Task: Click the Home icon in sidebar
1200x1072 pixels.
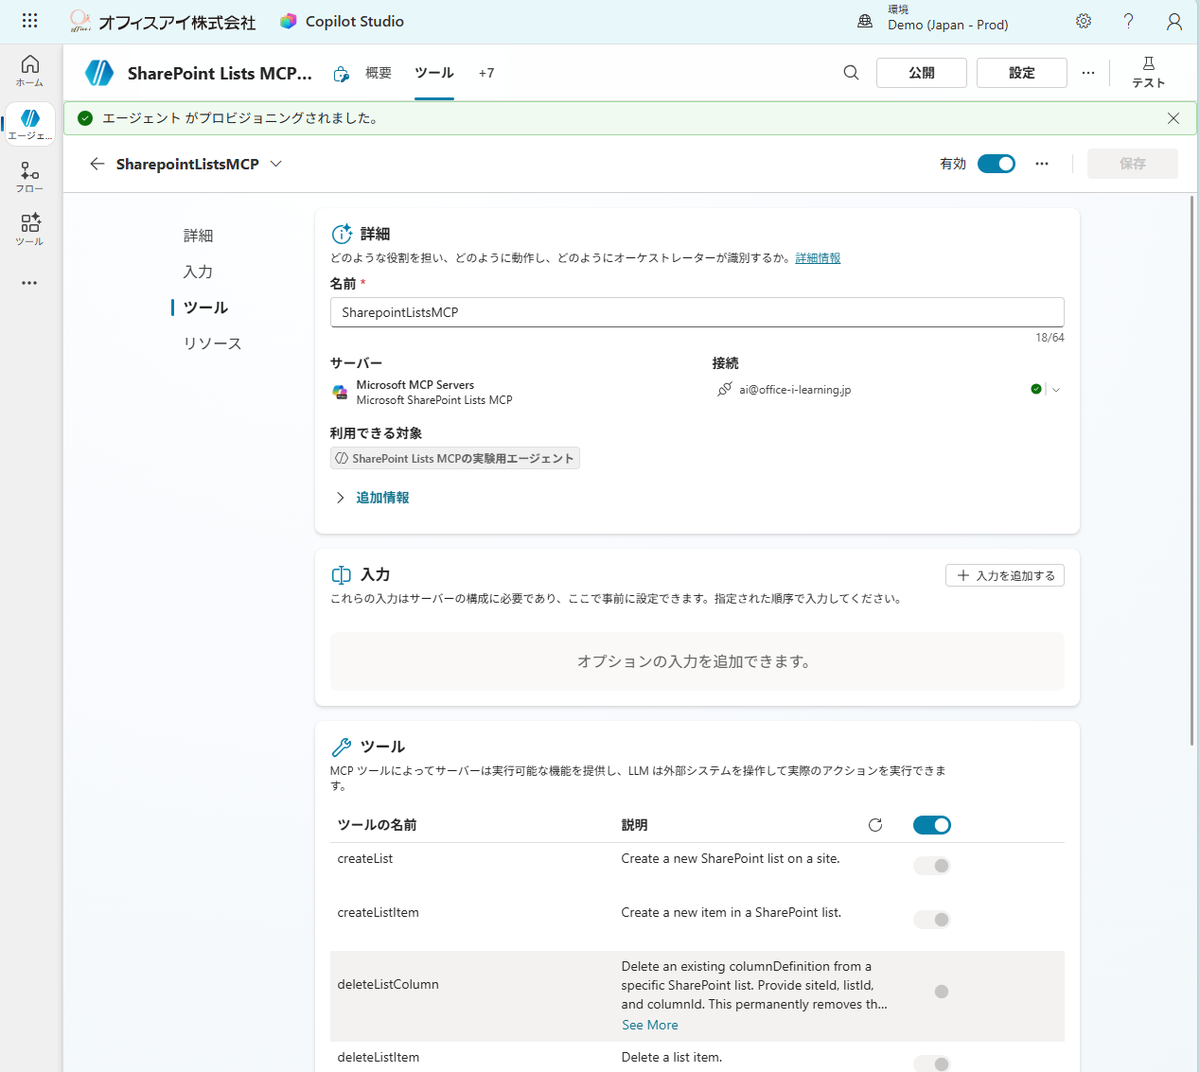Action: [30, 70]
